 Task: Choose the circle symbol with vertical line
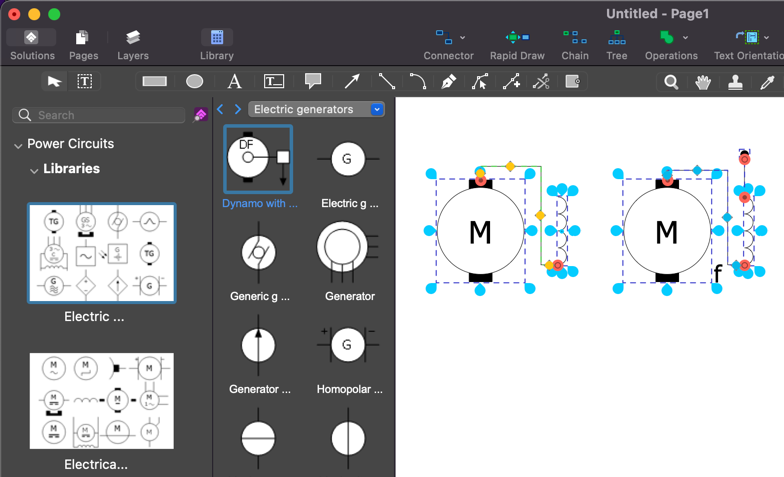[348, 438]
